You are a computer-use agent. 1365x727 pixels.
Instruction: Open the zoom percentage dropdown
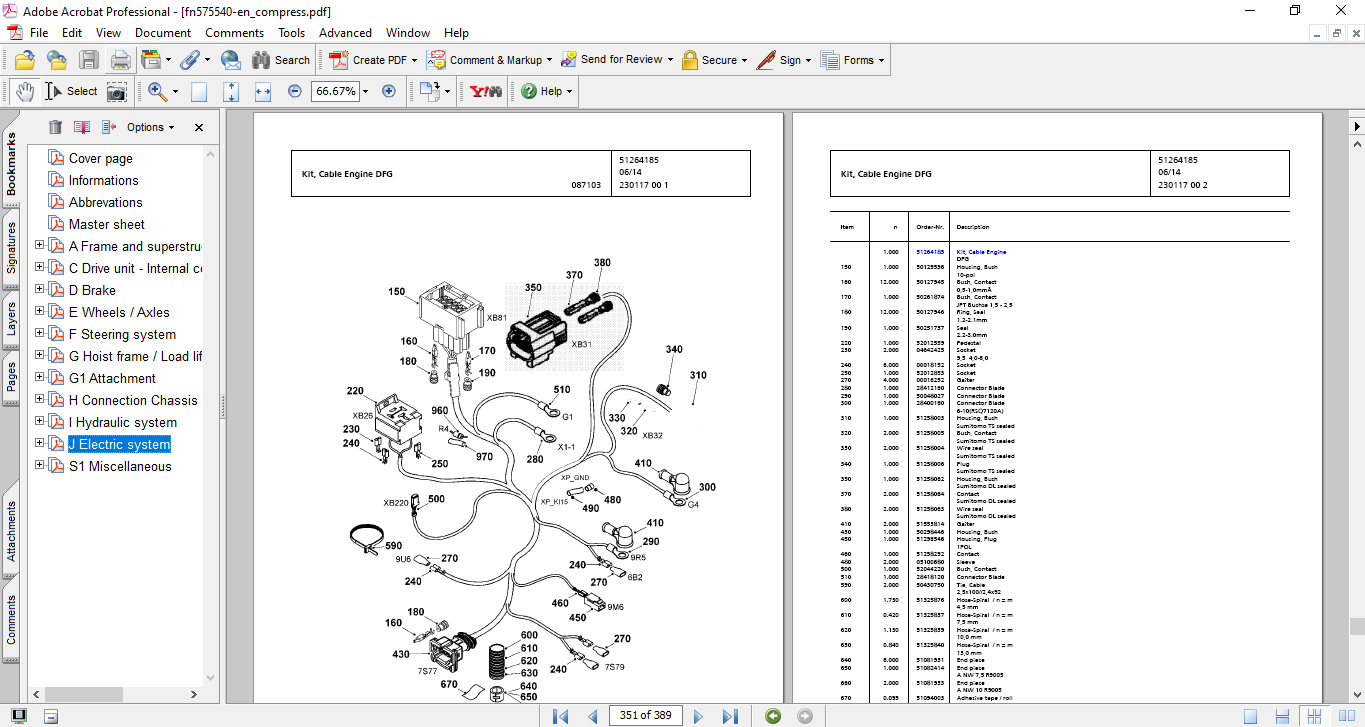[365, 91]
